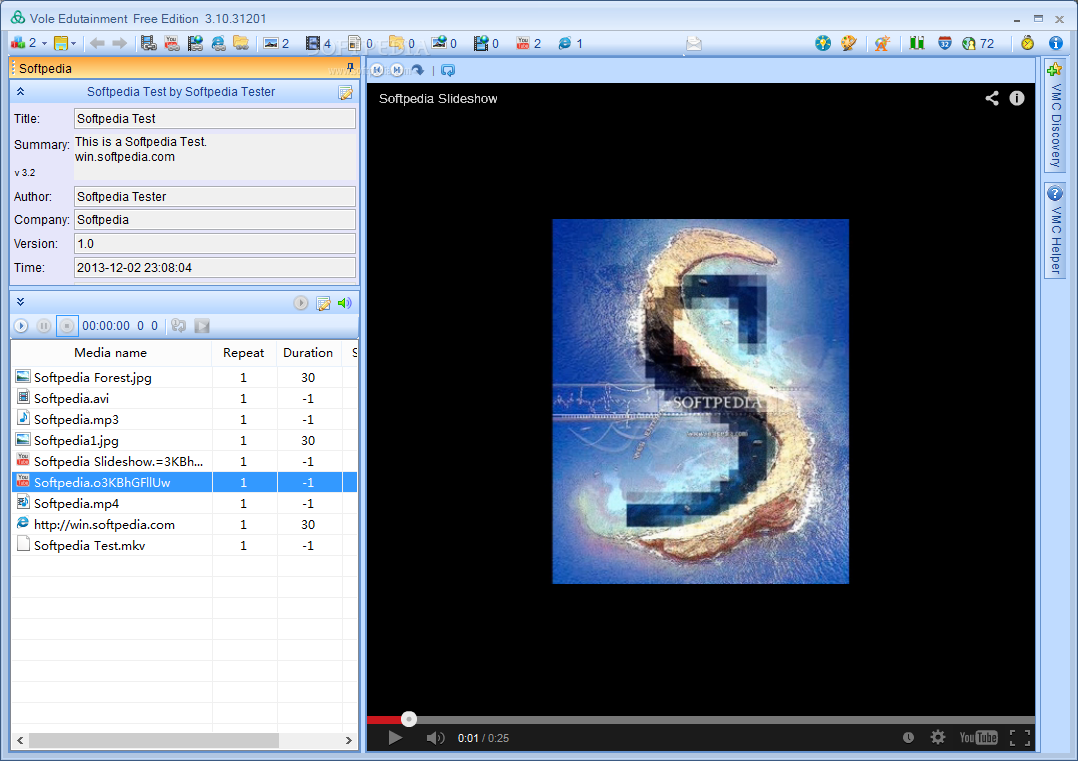Image resolution: width=1078 pixels, height=761 pixels.
Task: Pause the playlist playback
Action: click(x=44, y=326)
